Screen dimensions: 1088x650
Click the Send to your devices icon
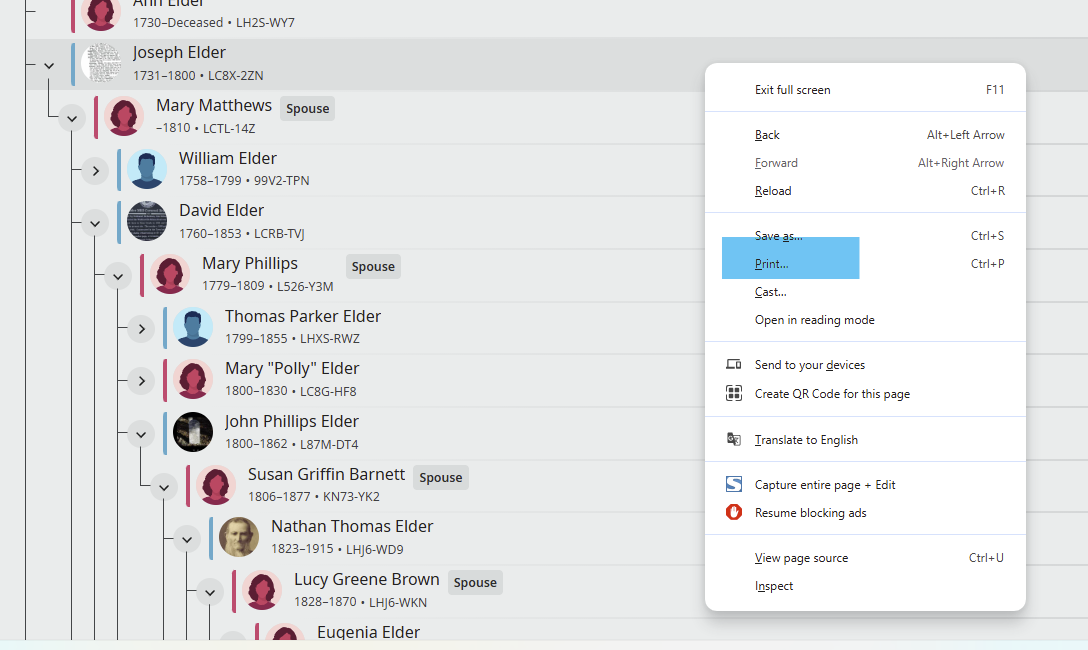[733, 364]
